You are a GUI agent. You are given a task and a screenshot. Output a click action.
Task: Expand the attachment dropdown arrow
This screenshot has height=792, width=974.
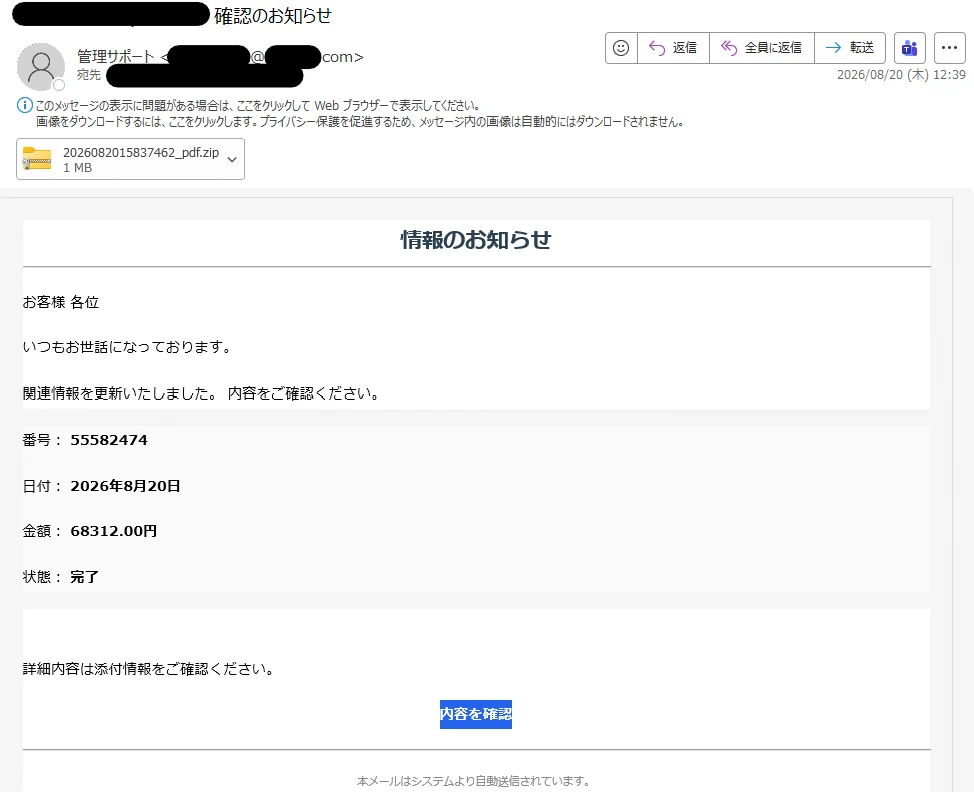232,160
